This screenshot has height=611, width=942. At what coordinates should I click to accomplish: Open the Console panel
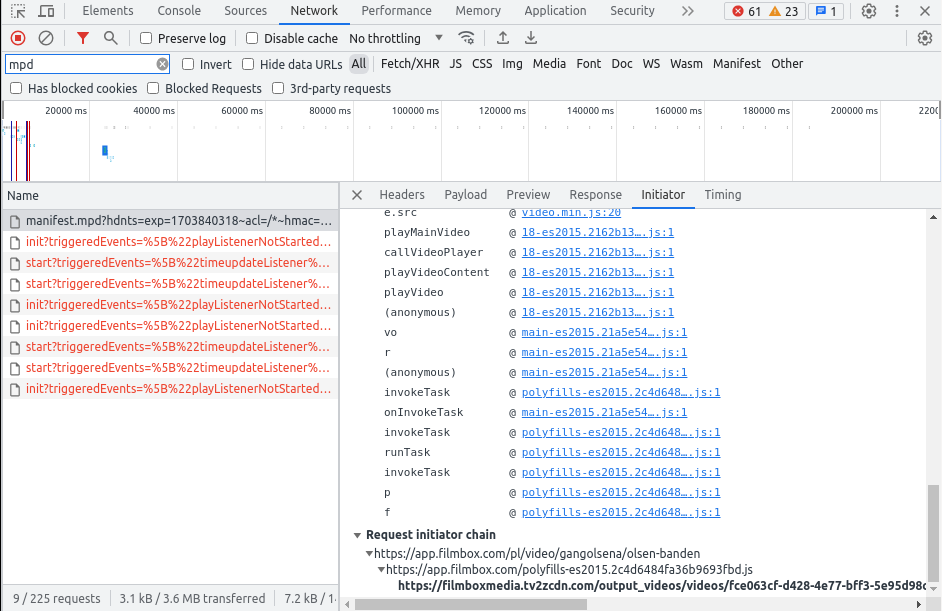179,11
